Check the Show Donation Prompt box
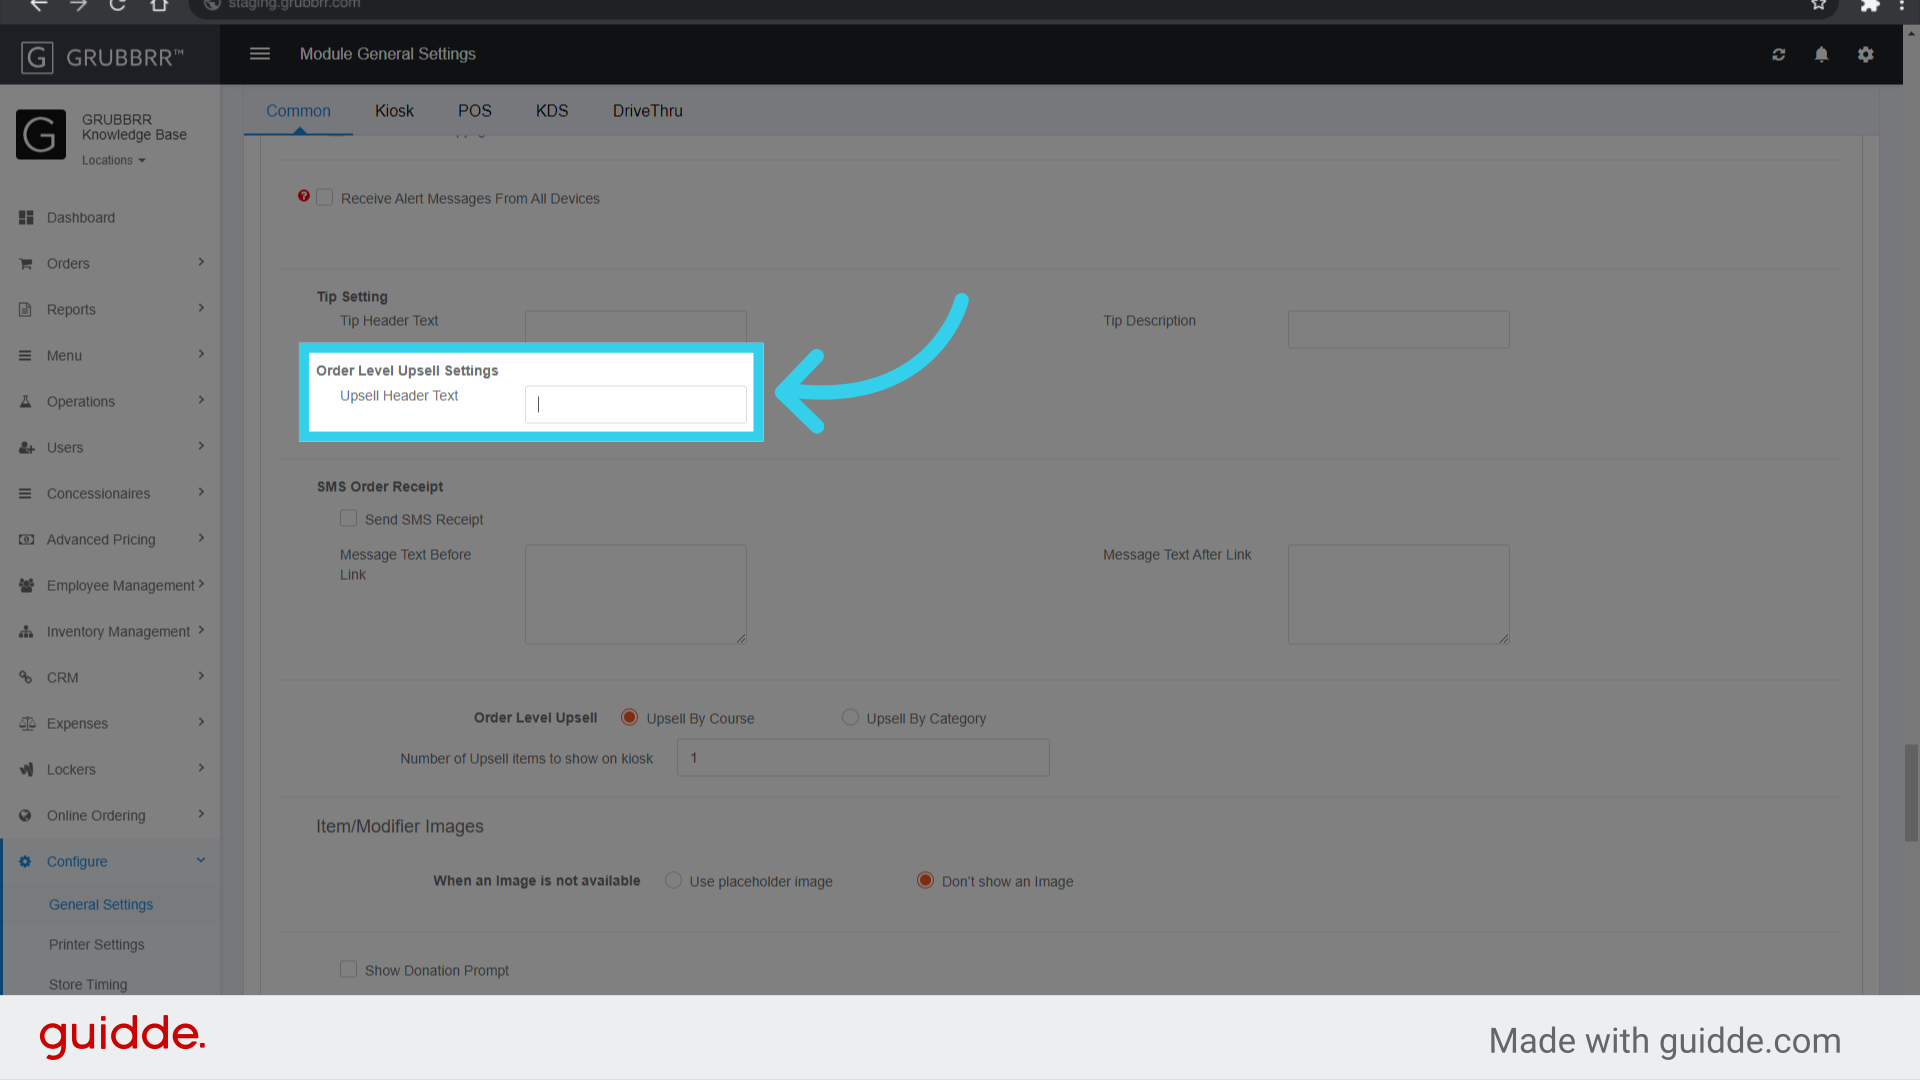 (x=348, y=970)
